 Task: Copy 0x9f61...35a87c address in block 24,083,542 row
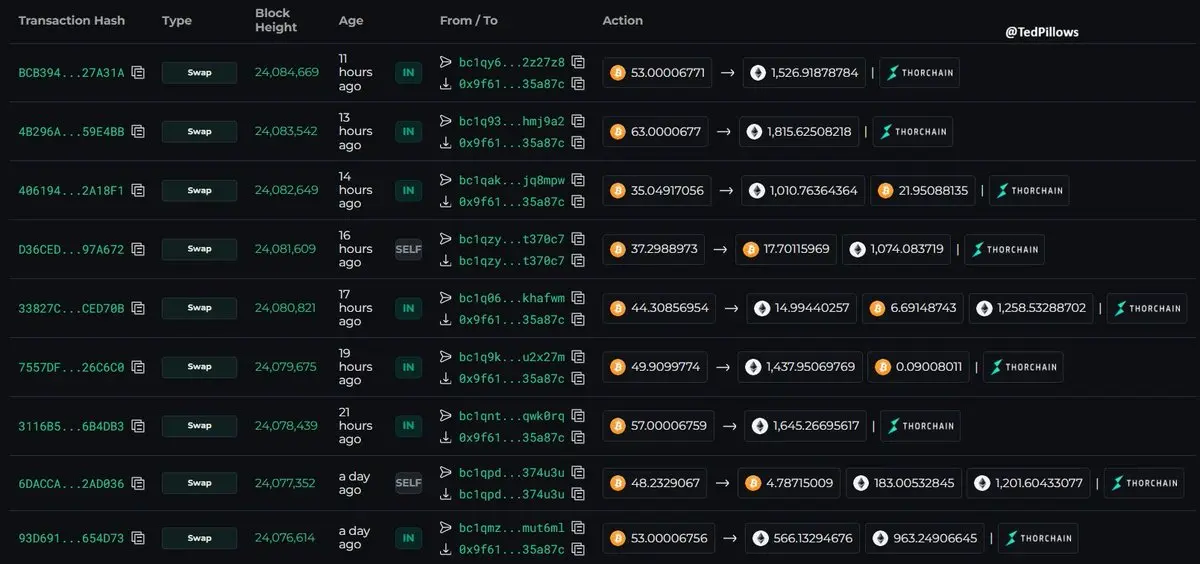pos(578,143)
